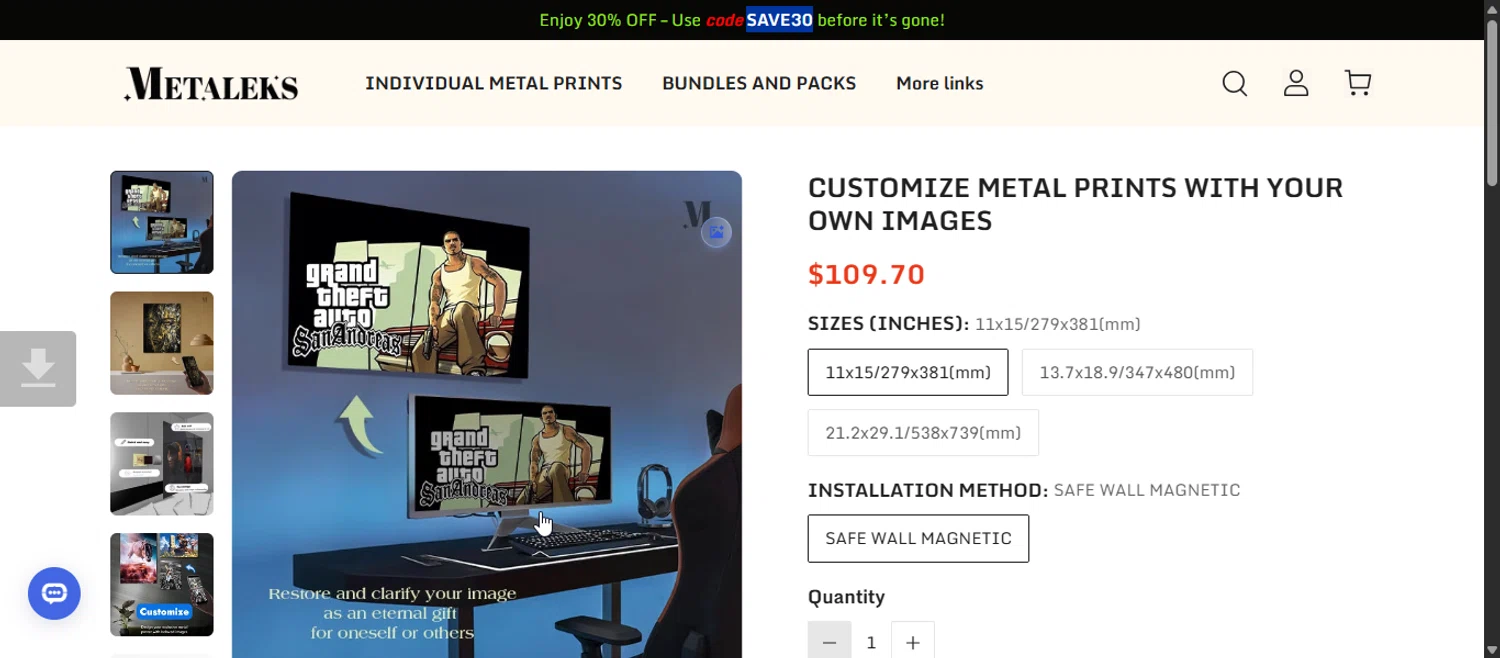Open the search icon in the header
The width and height of the screenshot is (1500, 658).
(1235, 83)
